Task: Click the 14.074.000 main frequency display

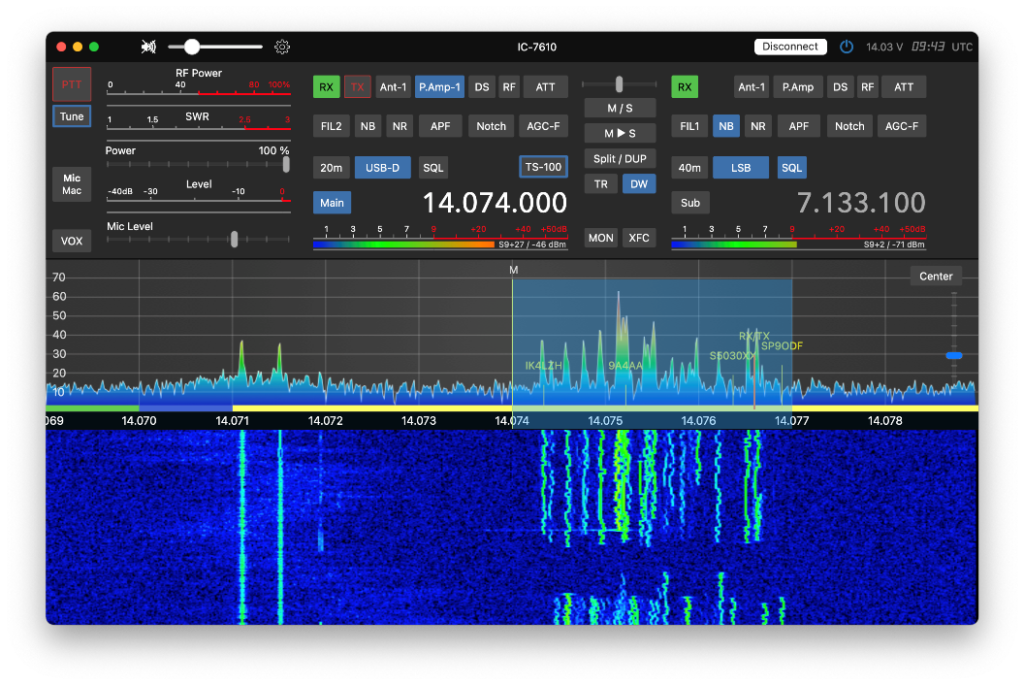Action: (494, 203)
